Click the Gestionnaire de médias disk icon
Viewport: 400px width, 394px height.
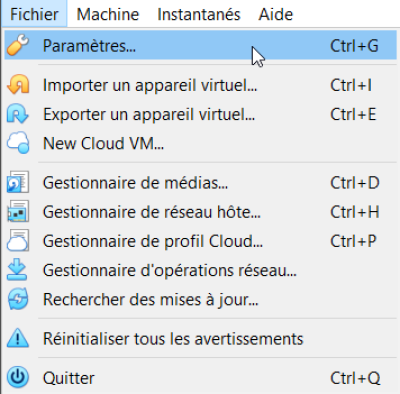coord(18,182)
